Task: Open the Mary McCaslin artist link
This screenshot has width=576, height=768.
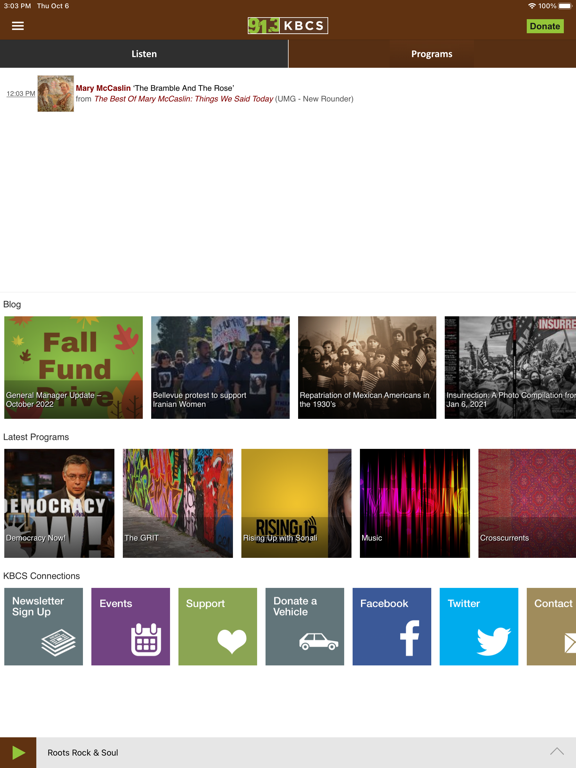Action: [103, 88]
